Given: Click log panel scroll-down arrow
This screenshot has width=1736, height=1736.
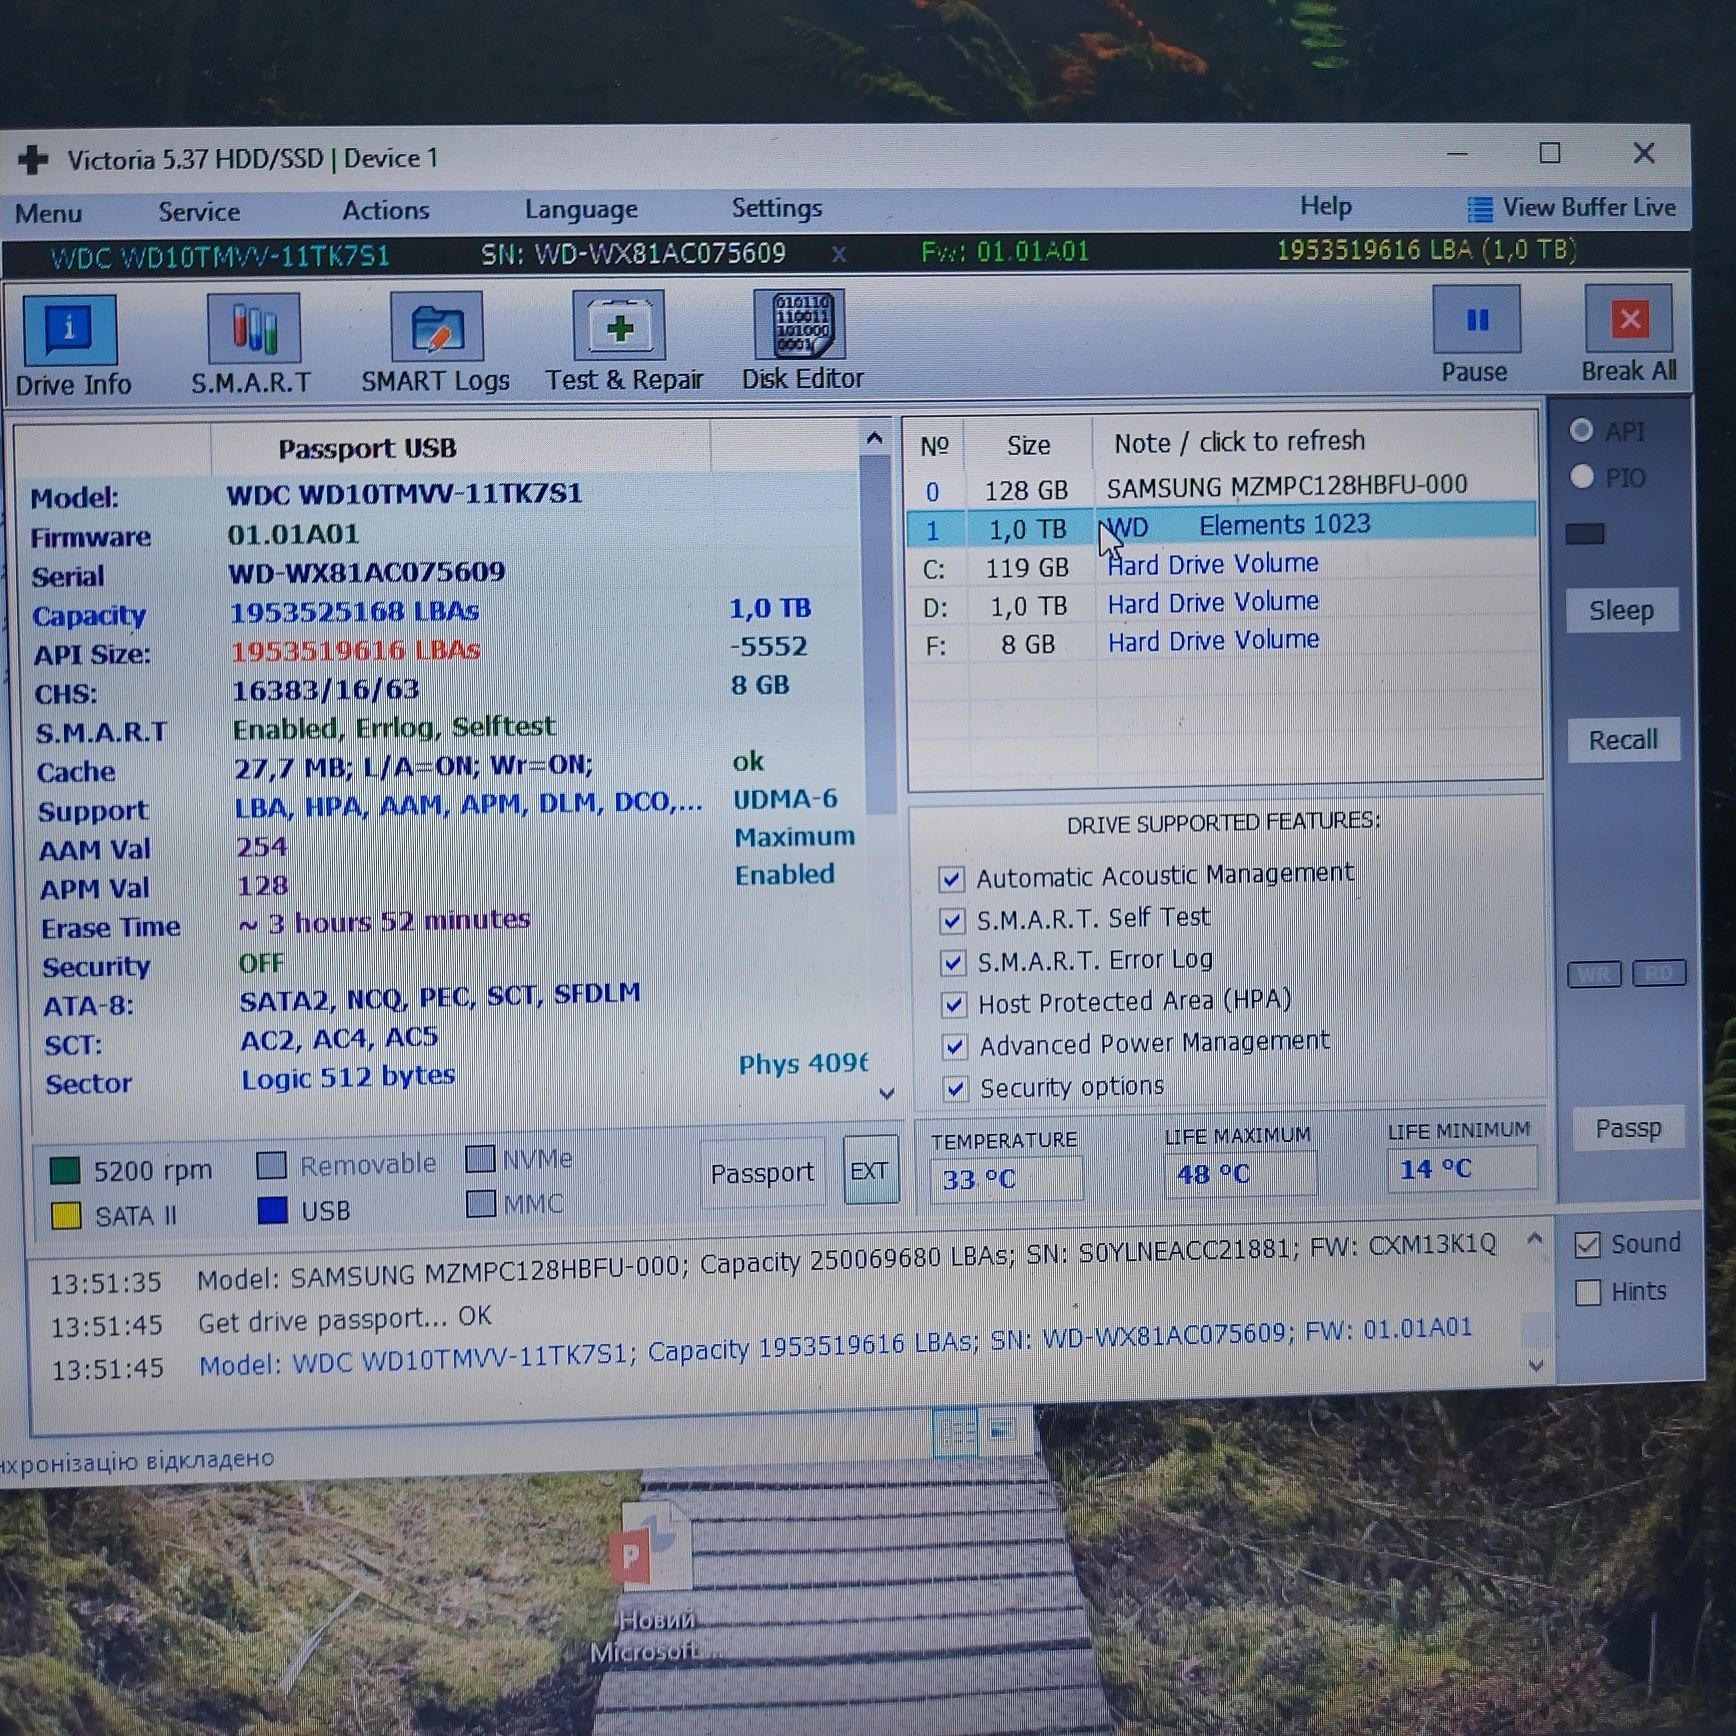Looking at the screenshot, I should (x=1537, y=1365).
